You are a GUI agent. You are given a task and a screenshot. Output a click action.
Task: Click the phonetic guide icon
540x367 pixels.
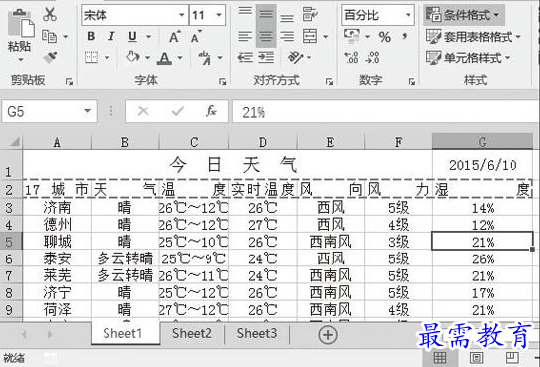pos(205,58)
